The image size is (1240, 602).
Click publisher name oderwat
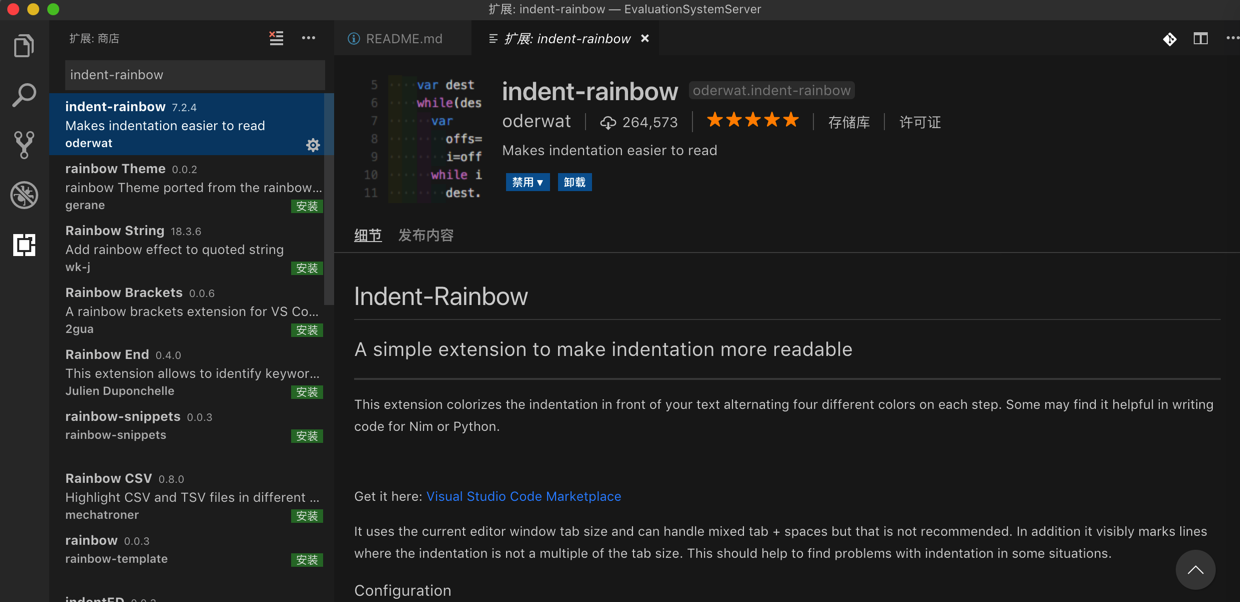click(537, 121)
